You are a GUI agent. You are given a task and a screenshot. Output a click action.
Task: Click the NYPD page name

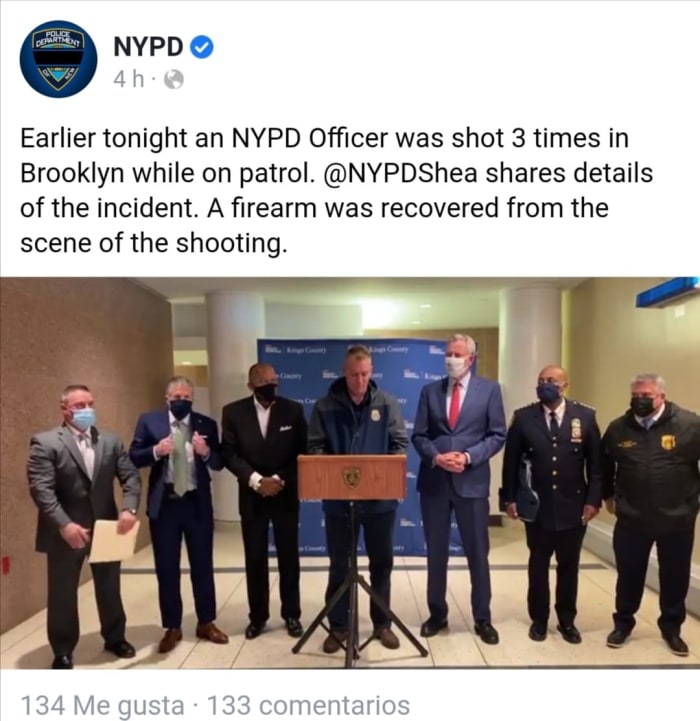148,47
